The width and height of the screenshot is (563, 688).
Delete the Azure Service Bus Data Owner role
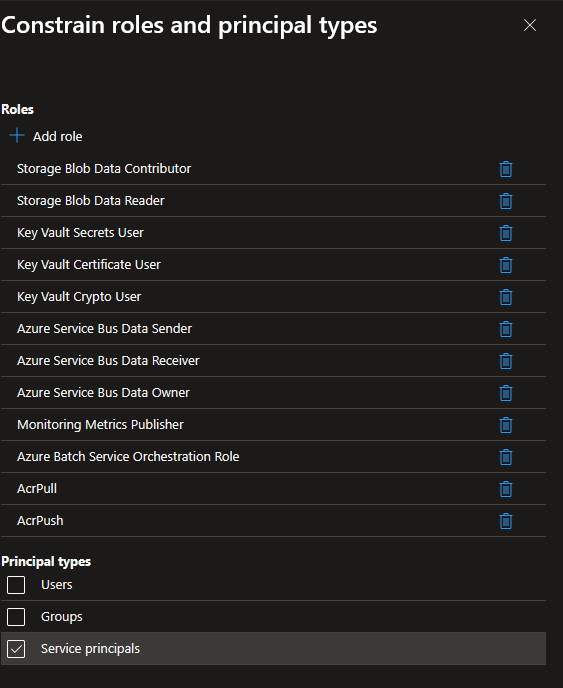pos(506,393)
